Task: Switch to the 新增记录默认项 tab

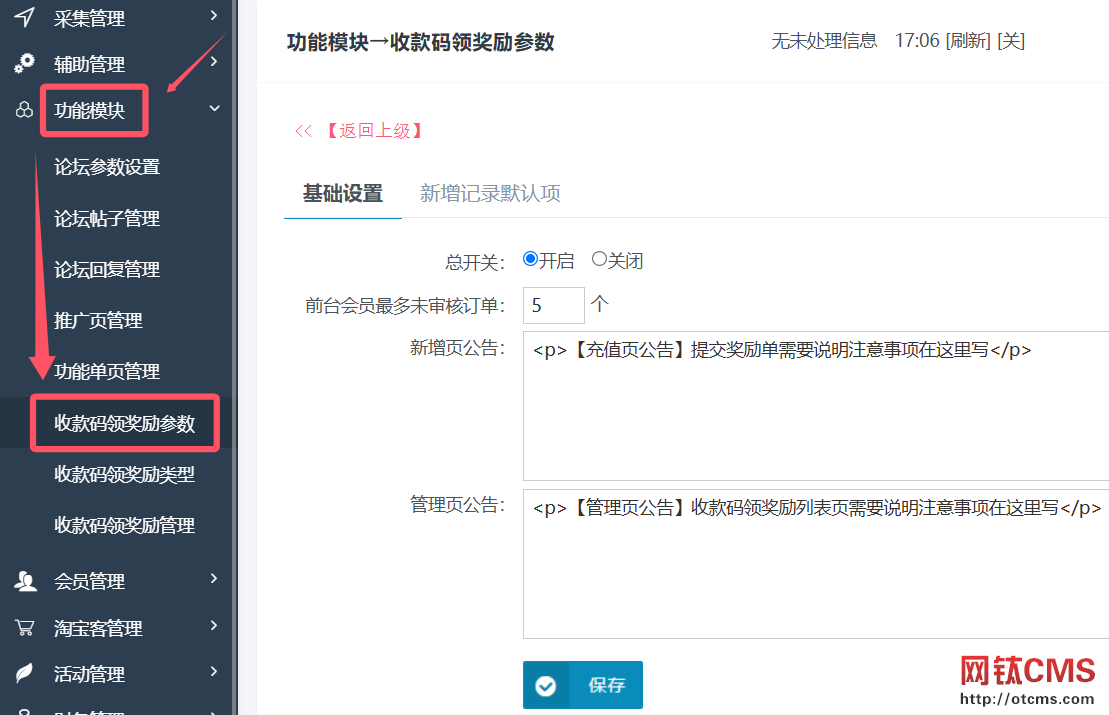Action: 490,193
